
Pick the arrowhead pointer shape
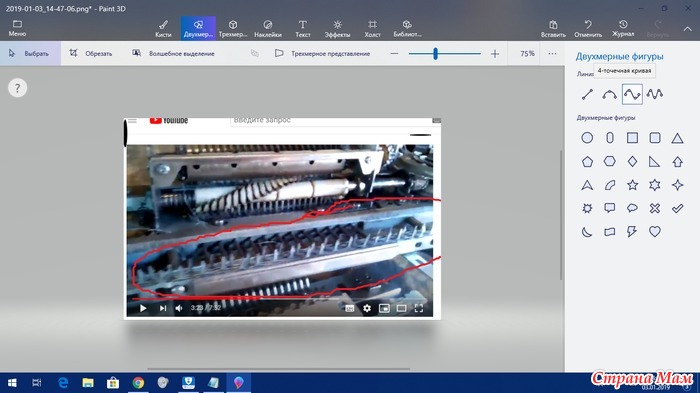[587, 185]
